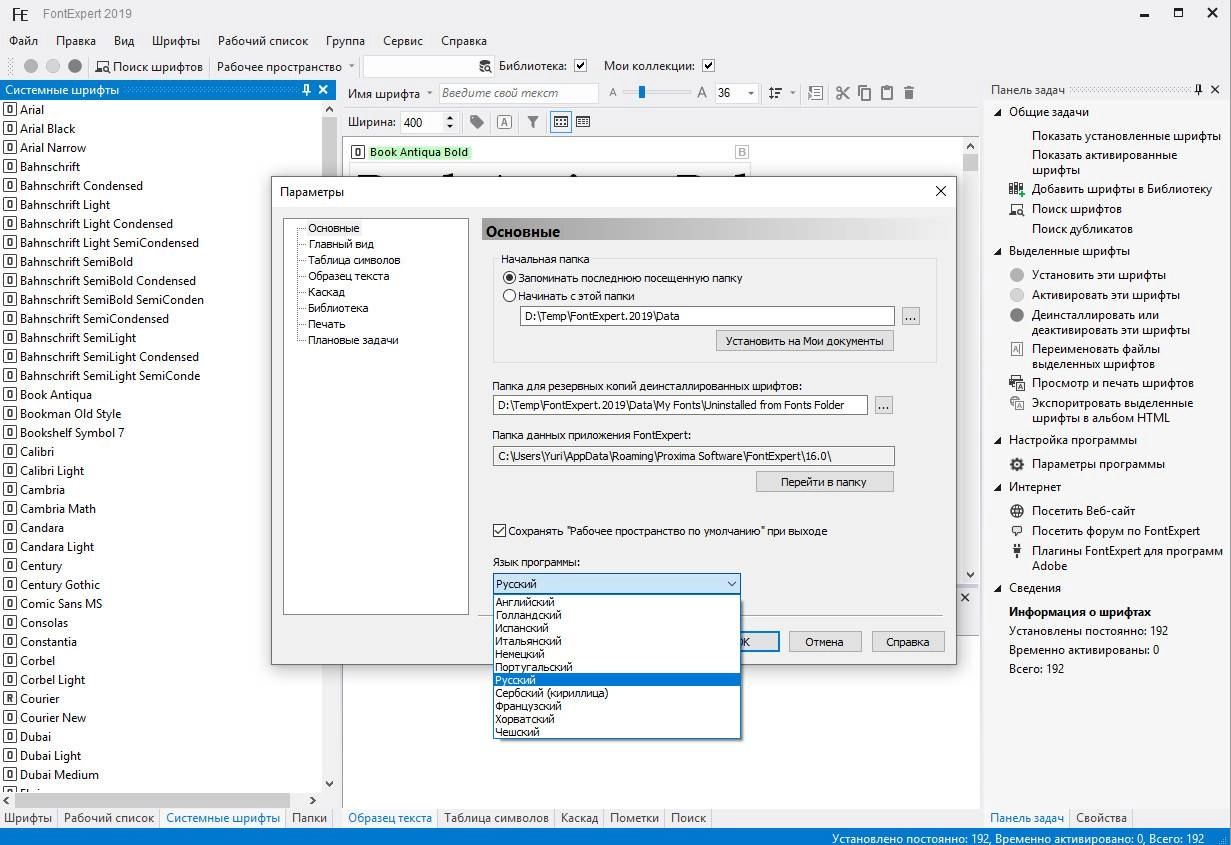Click 'Плагины FontExpert' plugin icon
Image resolution: width=1231 pixels, height=845 pixels.
pos(1017,551)
